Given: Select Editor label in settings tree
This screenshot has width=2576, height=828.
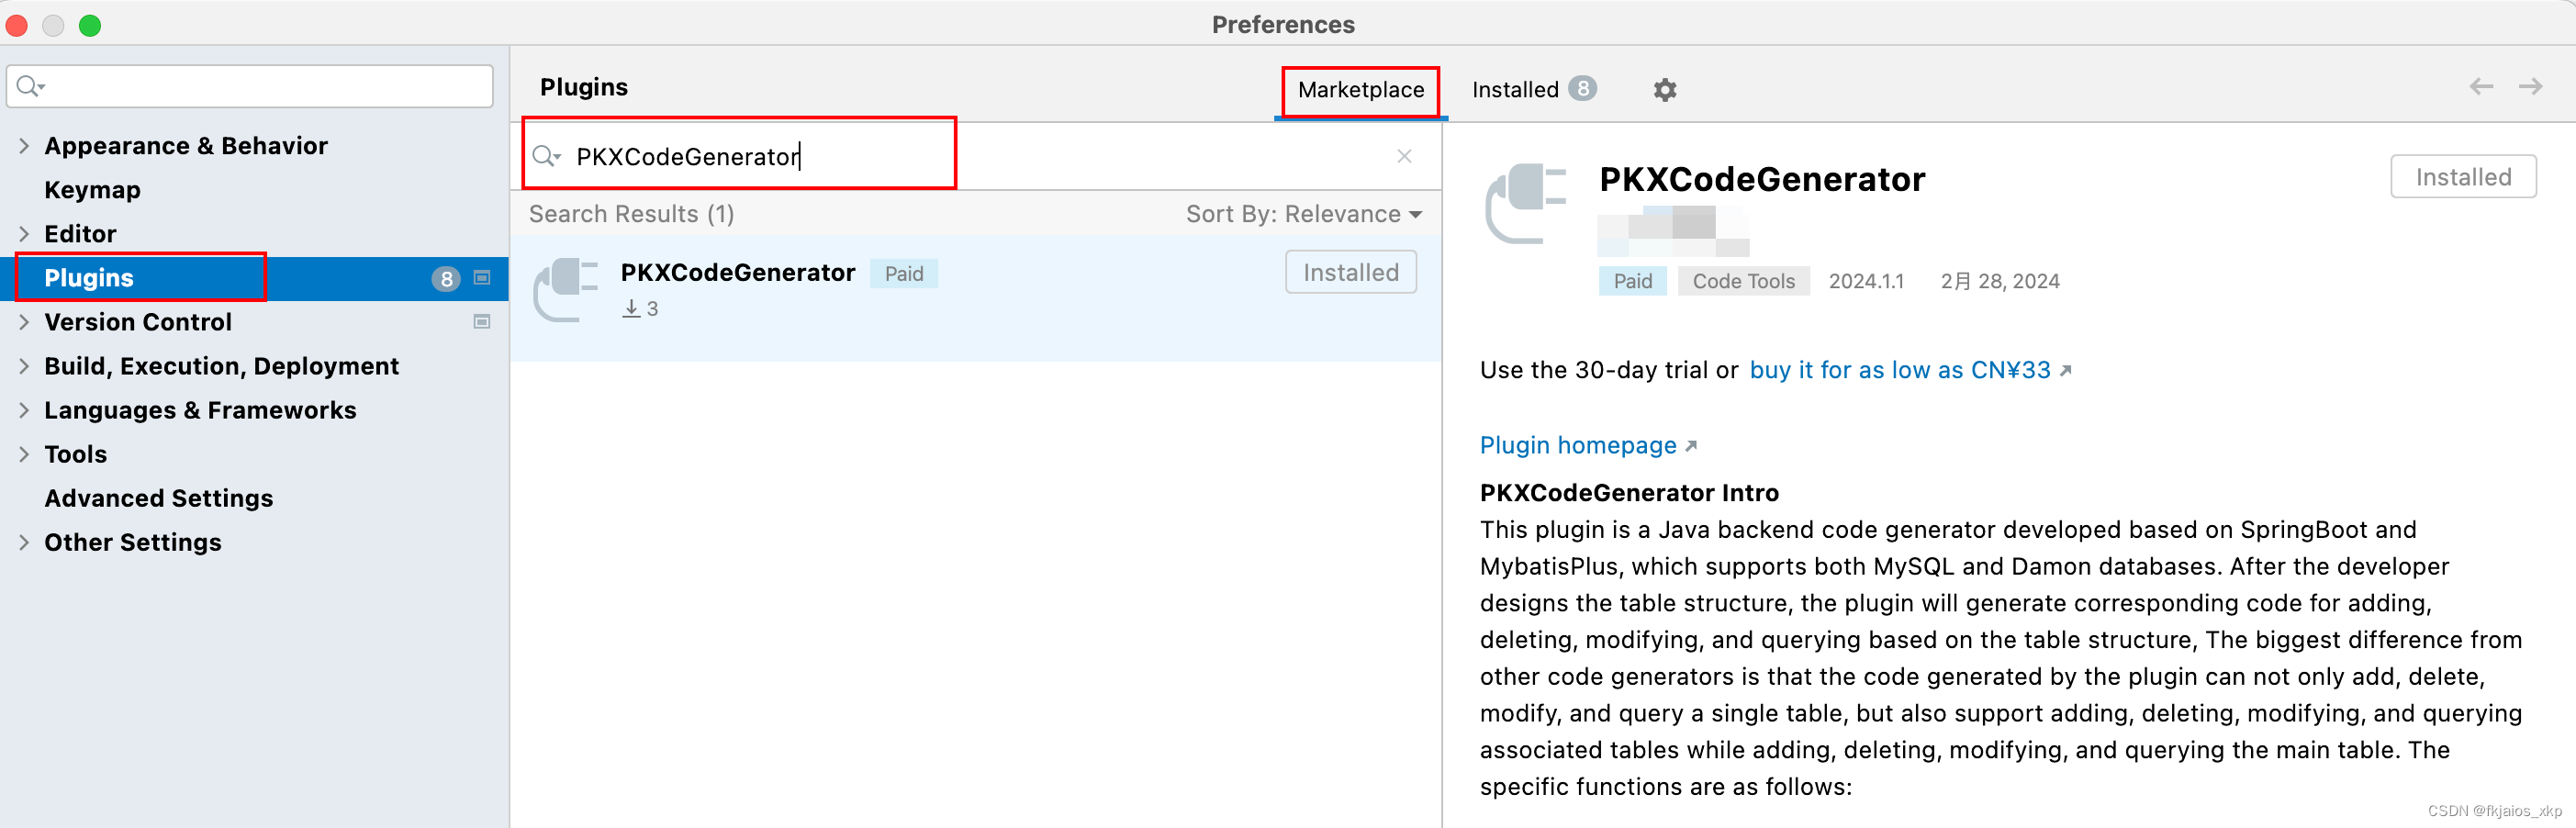Looking at the screenshot, I should coord(80,234).
